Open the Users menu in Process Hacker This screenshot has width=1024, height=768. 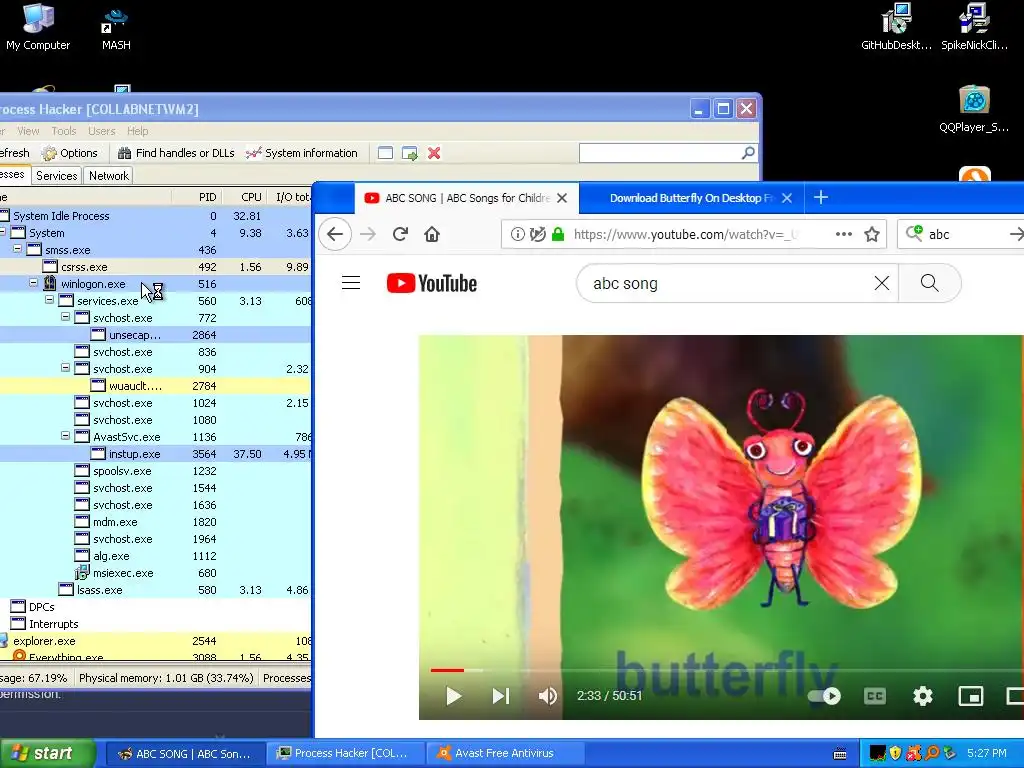pos(101,131)
